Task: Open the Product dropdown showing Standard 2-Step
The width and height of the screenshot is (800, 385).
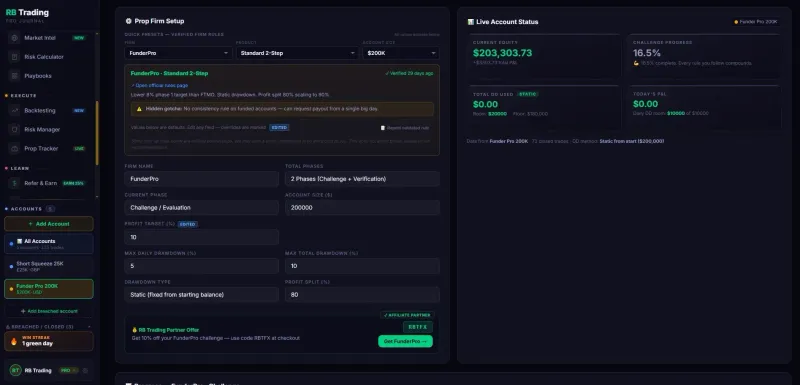Action: click(x=297, y=53)
